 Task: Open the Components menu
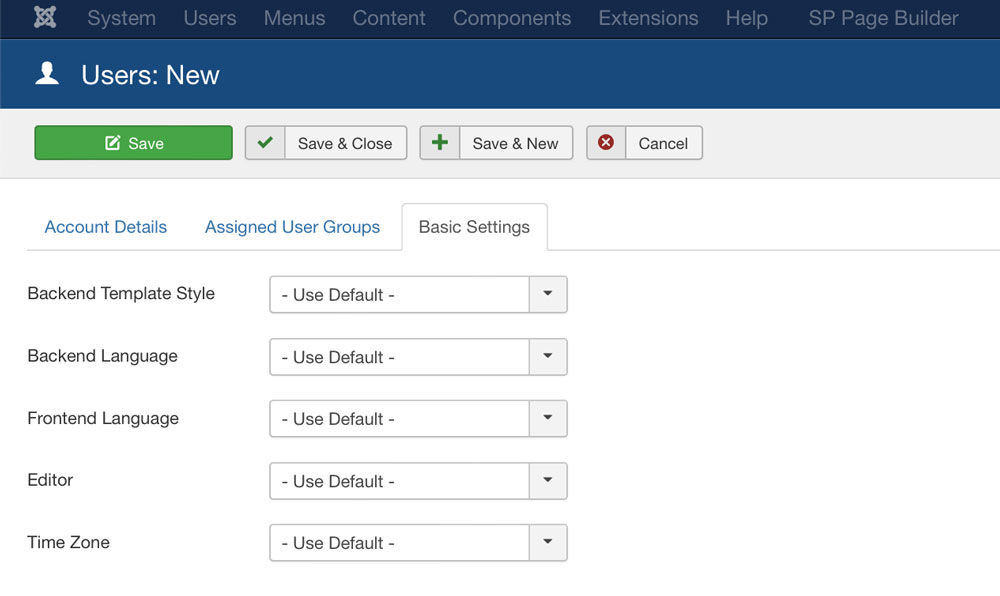[512, 18]
